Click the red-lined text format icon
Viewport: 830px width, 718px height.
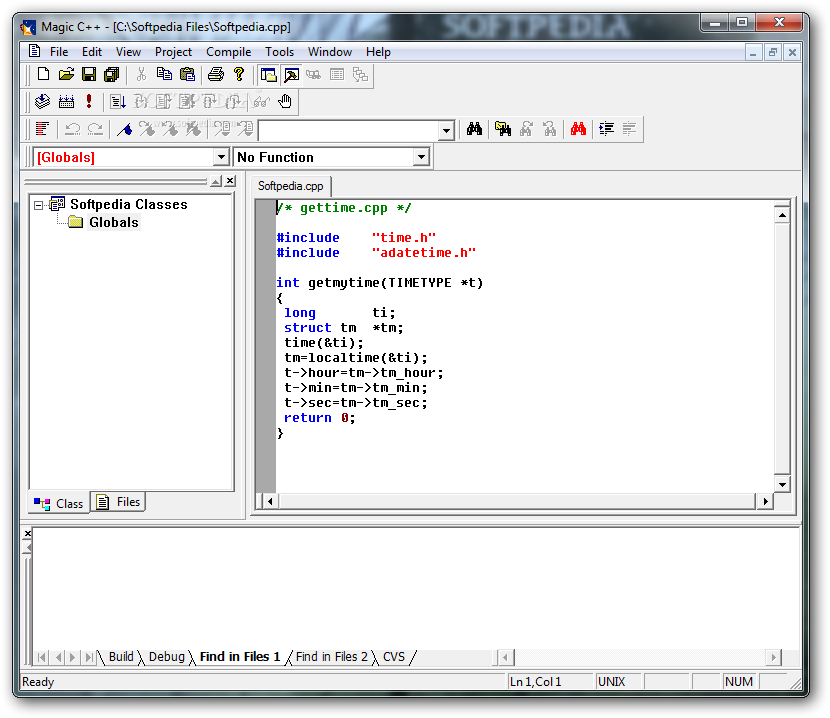pos(42,129)
